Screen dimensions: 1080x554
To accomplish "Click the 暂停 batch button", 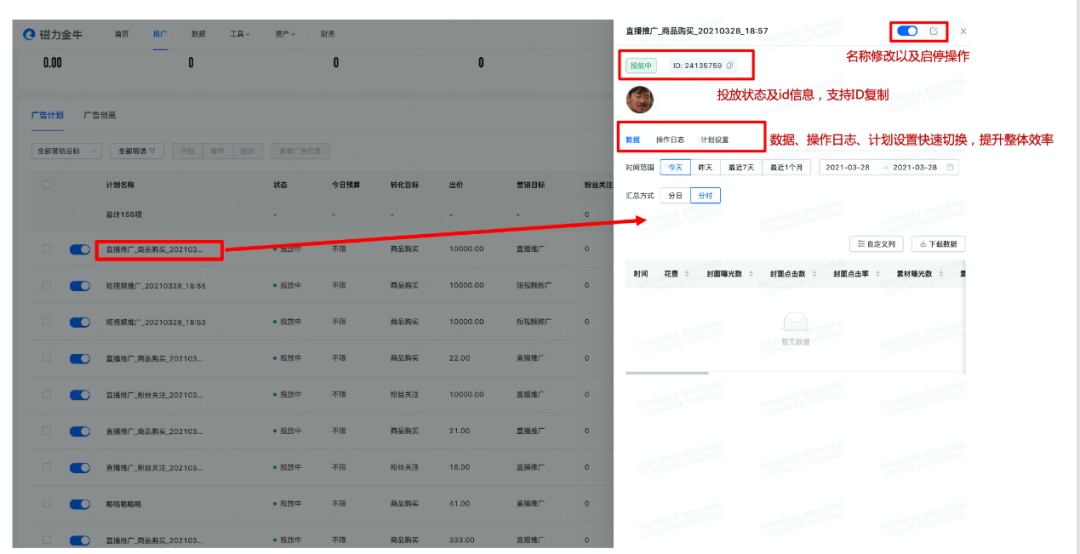I will coord(217,151).
